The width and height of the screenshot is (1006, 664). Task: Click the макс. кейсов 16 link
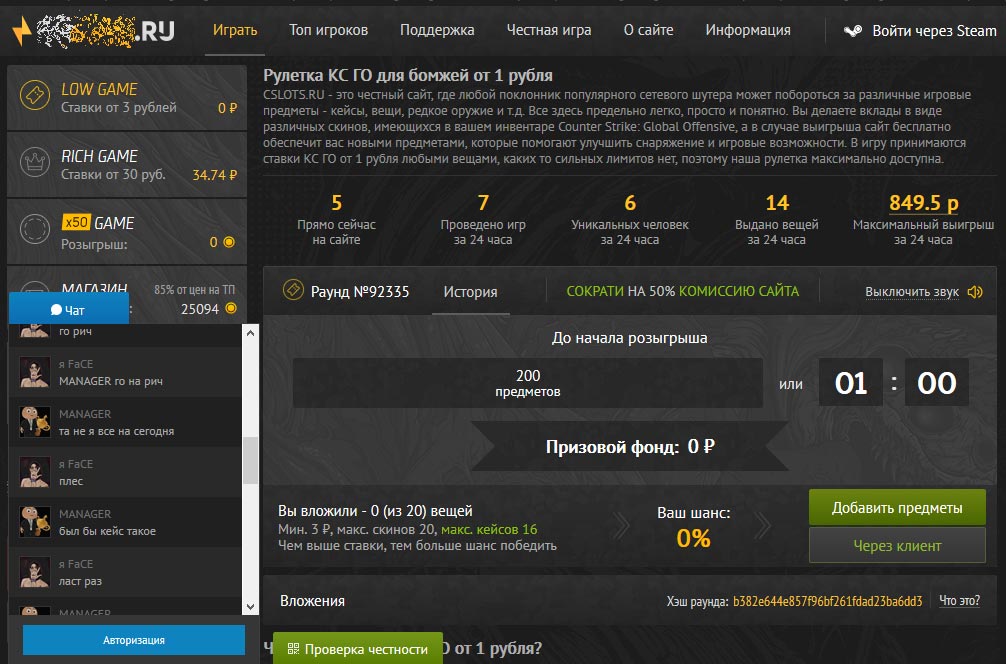pyautogui.click(x=489, y=529)
